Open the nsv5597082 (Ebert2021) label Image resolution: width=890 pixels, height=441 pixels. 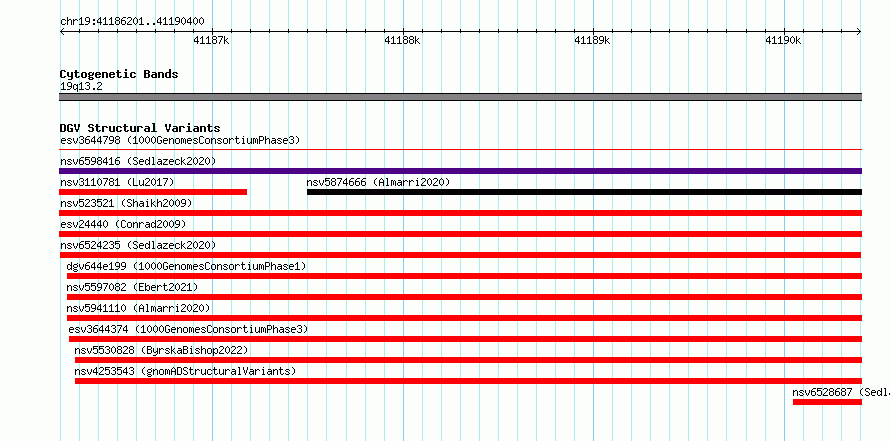click(132, 287)
